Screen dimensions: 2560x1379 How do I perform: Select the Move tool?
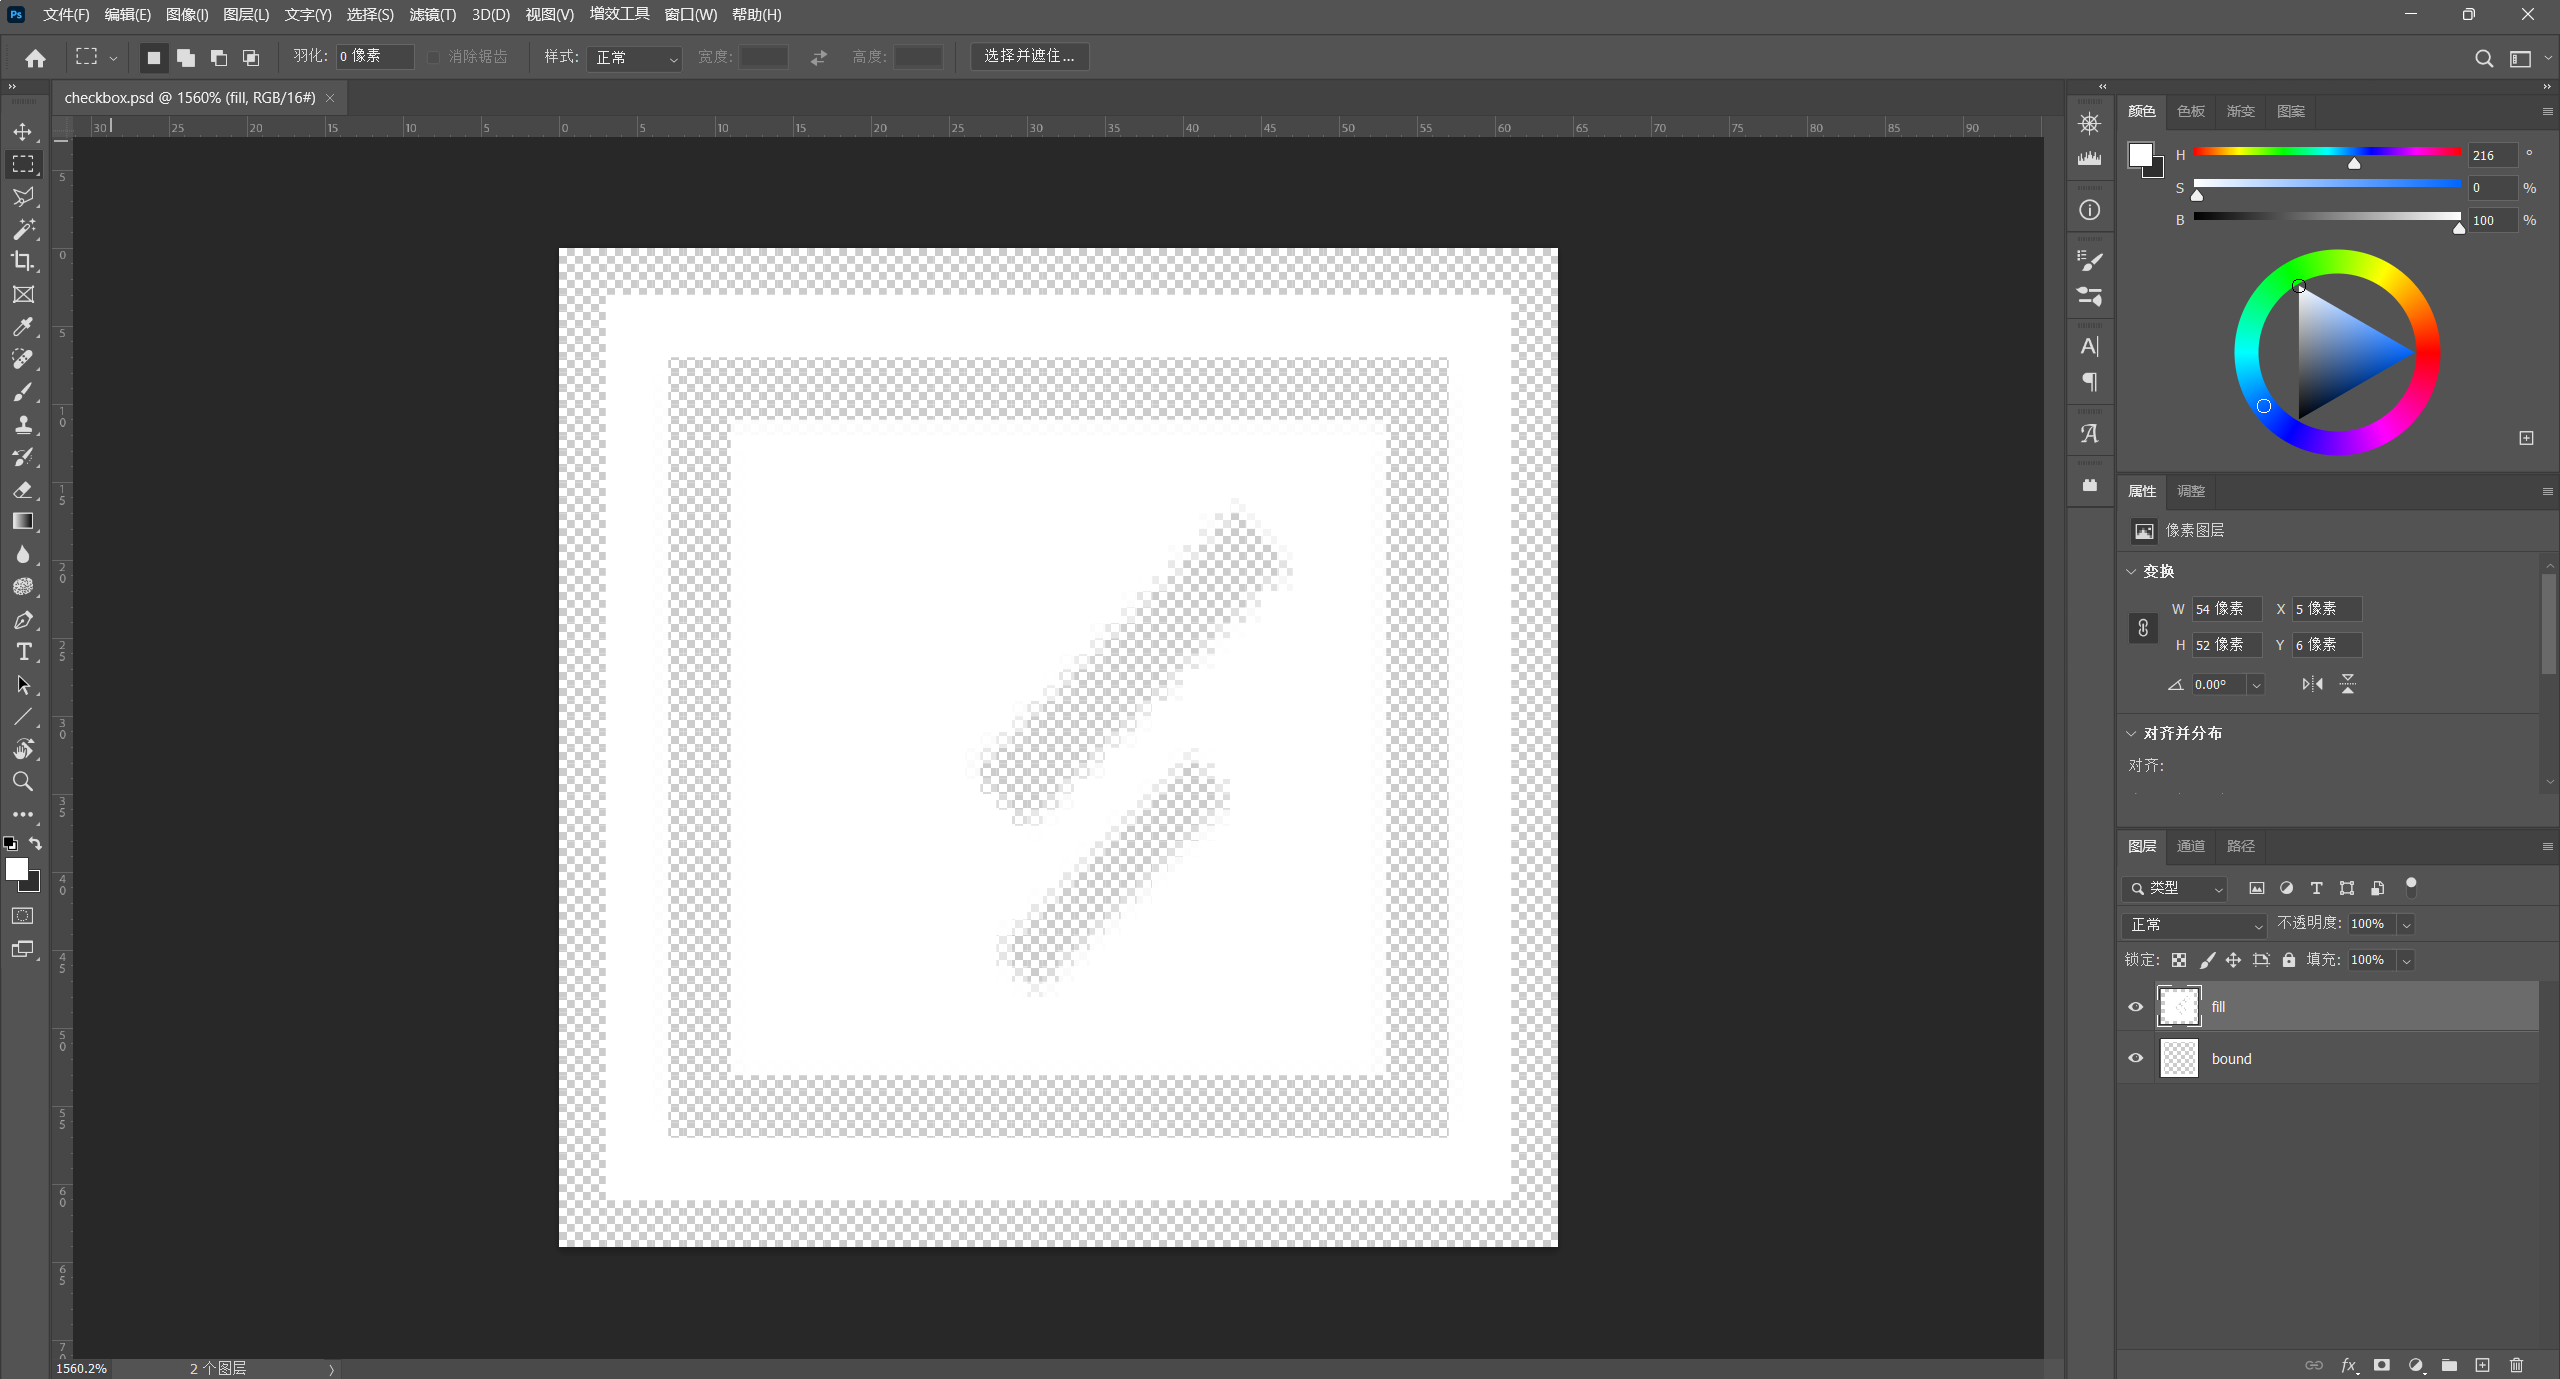coord(23,131)
